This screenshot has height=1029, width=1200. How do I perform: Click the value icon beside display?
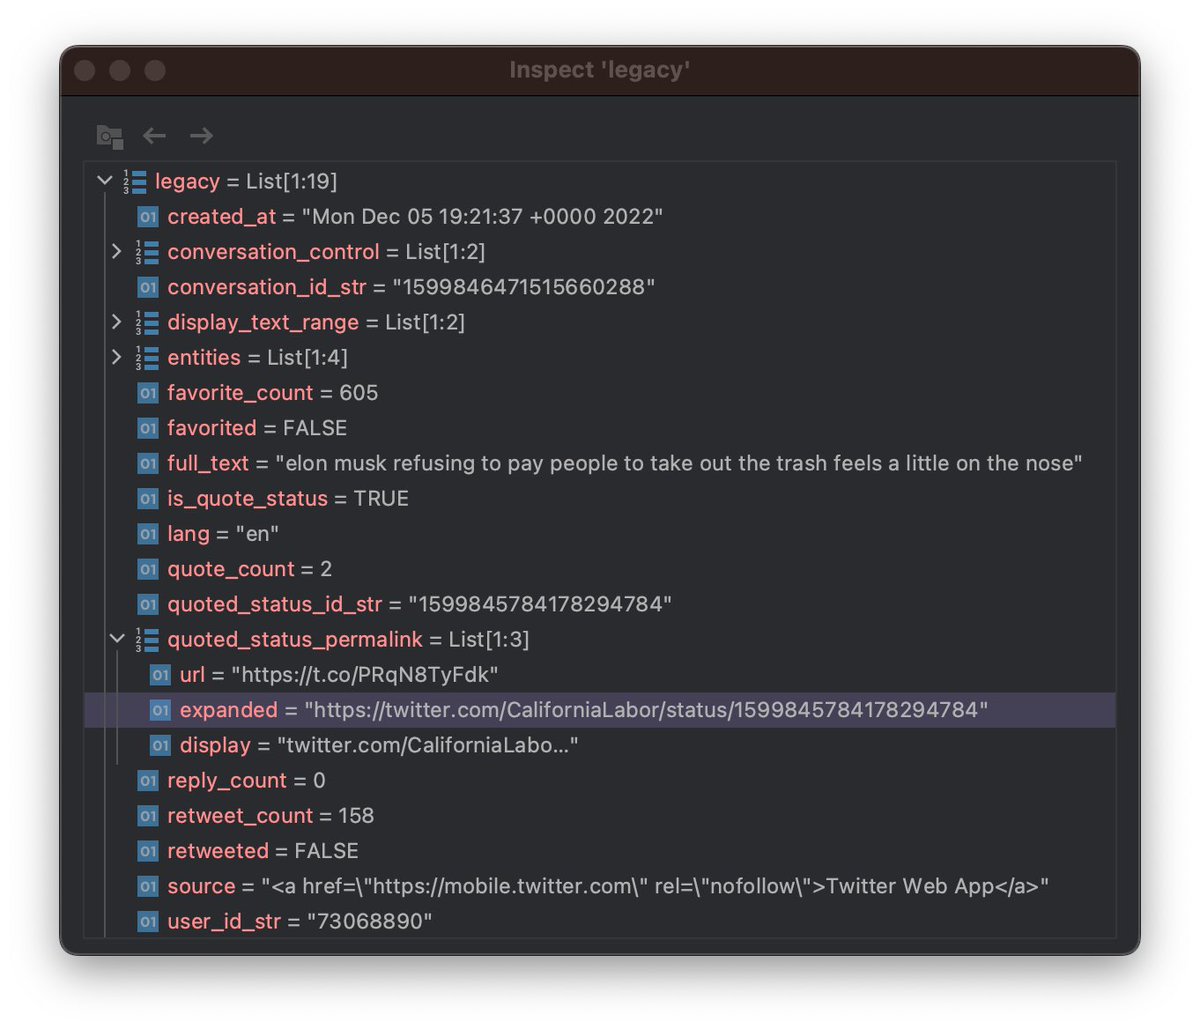(x=160, y=745)
